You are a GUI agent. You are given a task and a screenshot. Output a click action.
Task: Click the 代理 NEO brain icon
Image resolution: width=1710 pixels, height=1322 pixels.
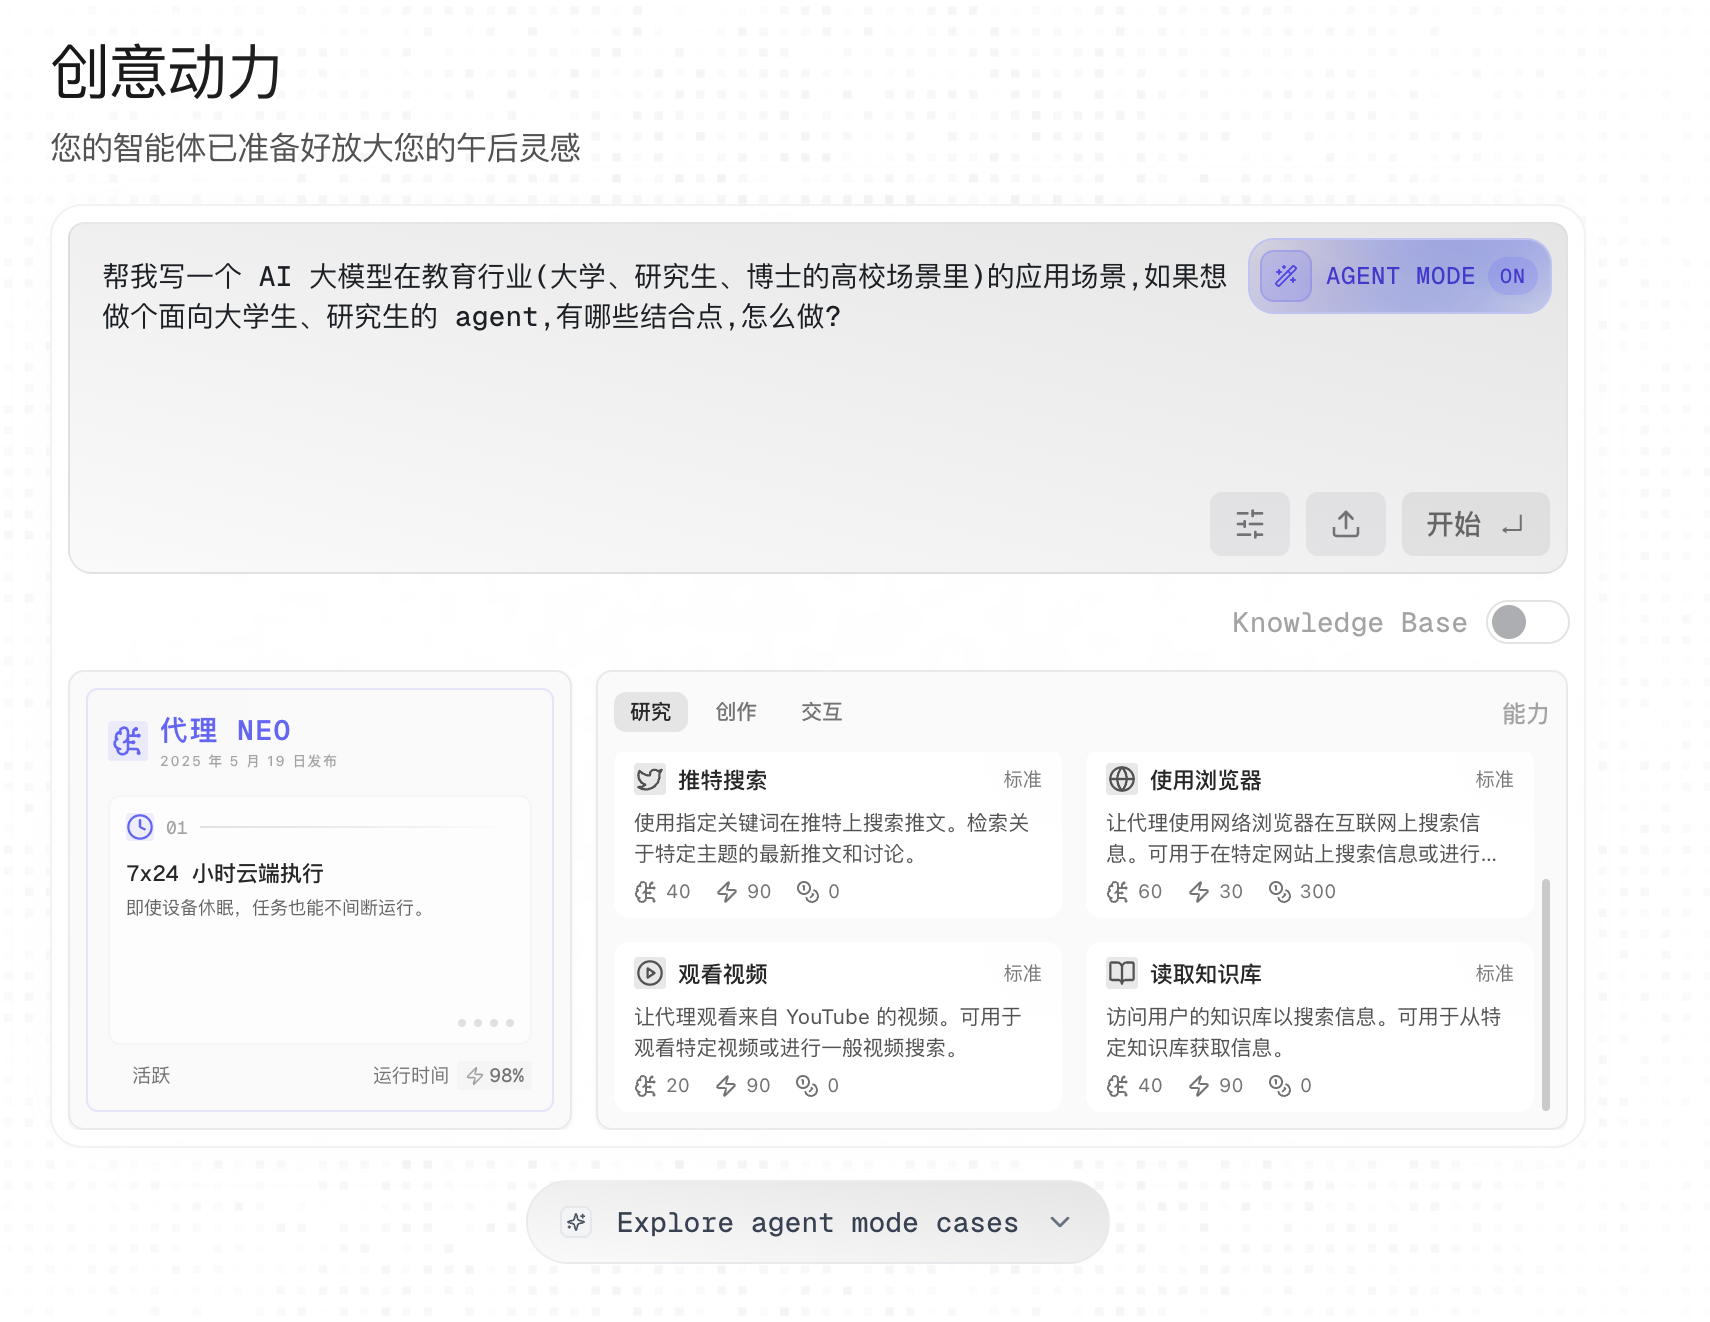(128, 741)
